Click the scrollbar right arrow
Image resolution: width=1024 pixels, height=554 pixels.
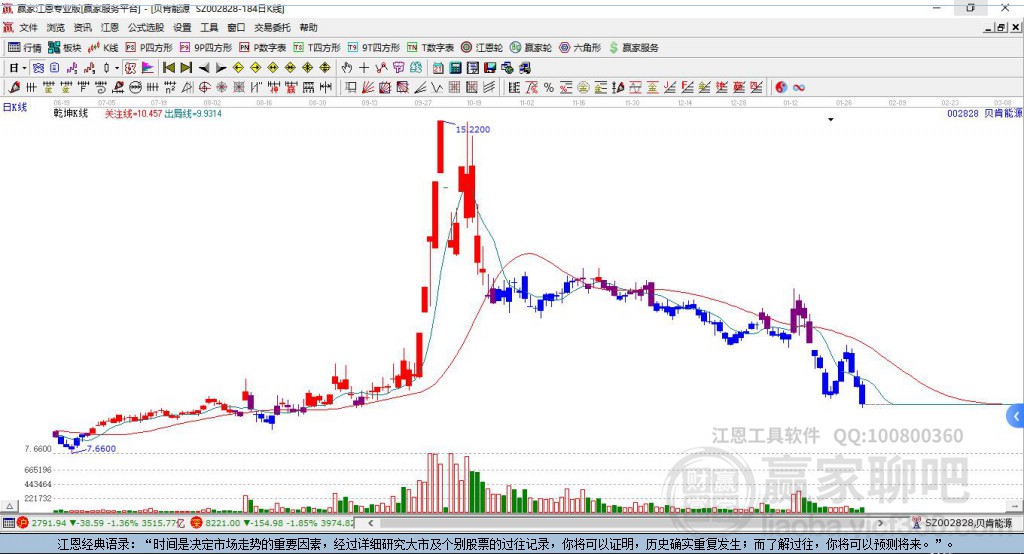[x=880, y=523]
